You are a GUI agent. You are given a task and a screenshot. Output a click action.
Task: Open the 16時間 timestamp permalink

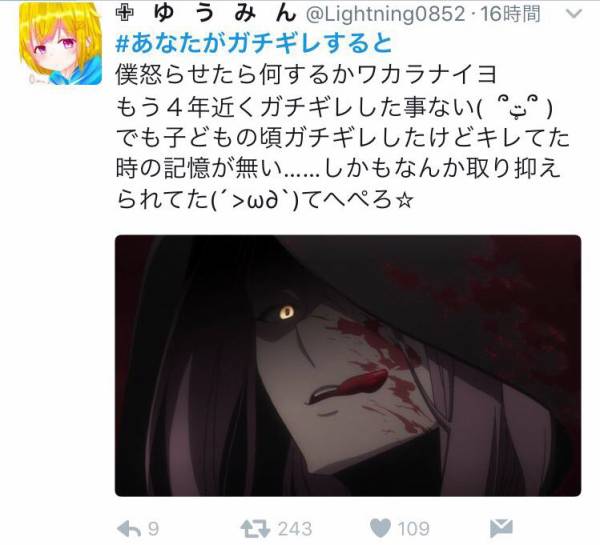coord(511,15)
